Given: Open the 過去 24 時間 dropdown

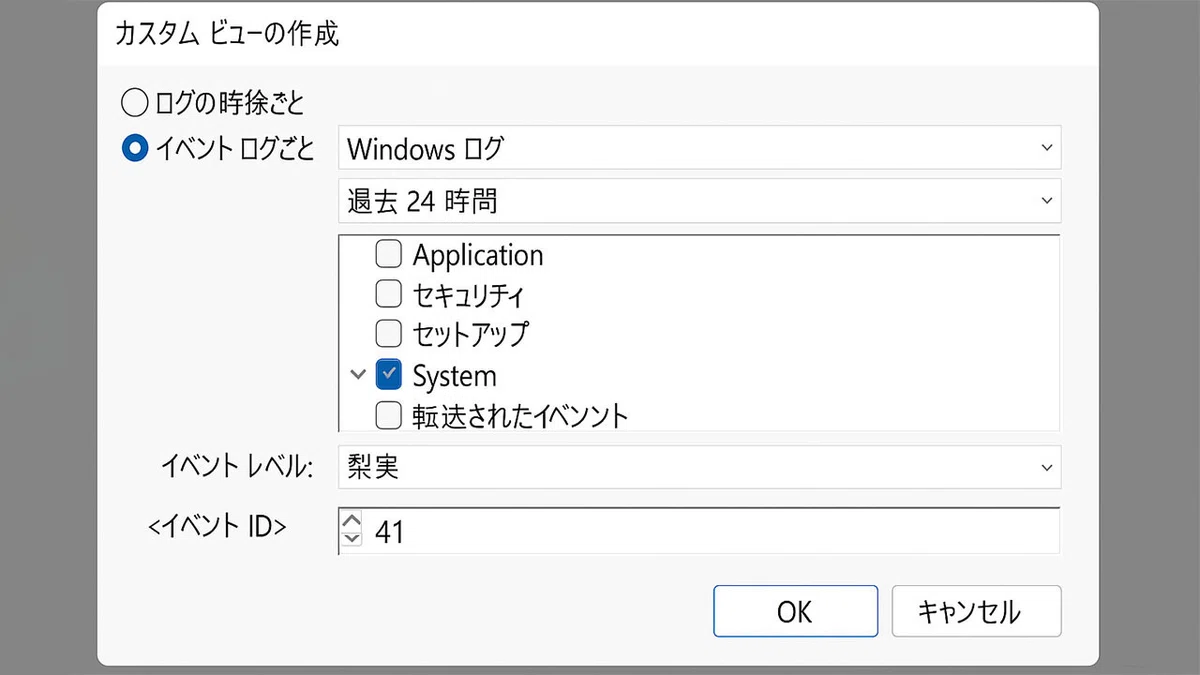Looking at the screenshot, I should pos(699,201).
